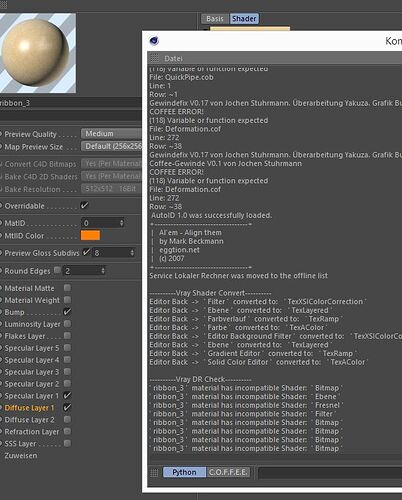Click the MatID value field
This screenshot has height=500, width=402.
(x=100, y=223)
